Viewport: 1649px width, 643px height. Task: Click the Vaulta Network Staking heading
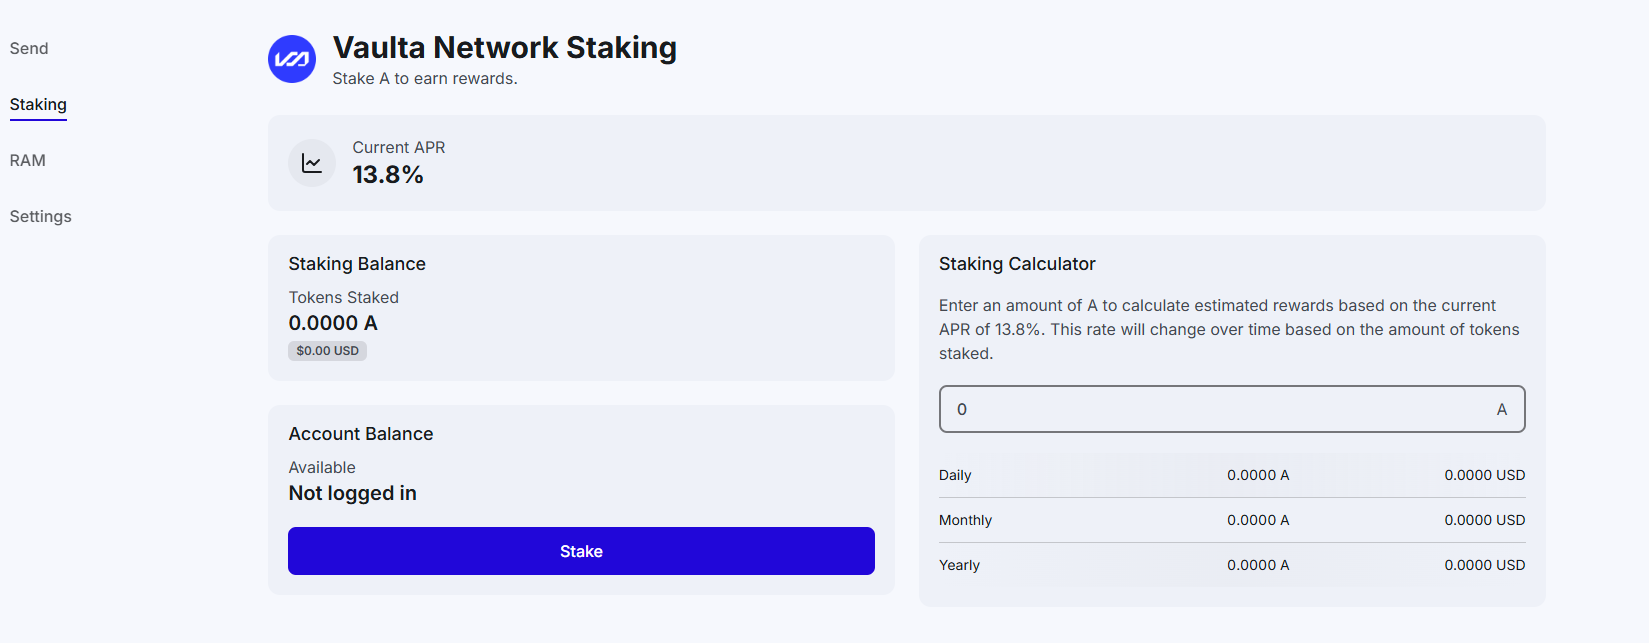[x=504, y=48]
